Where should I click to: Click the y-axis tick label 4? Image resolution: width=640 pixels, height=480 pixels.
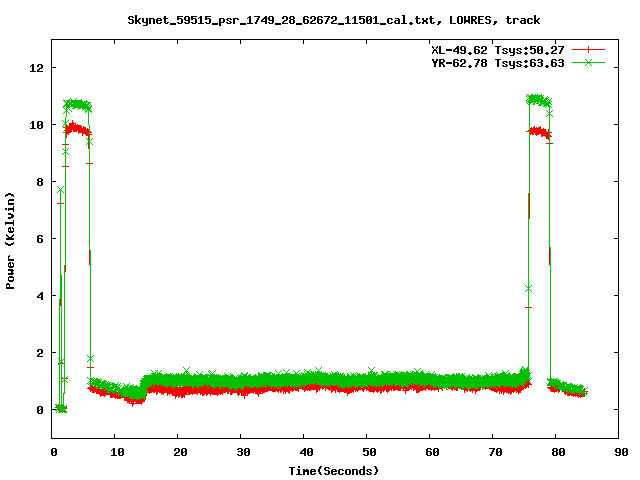[x=40, y=296]
